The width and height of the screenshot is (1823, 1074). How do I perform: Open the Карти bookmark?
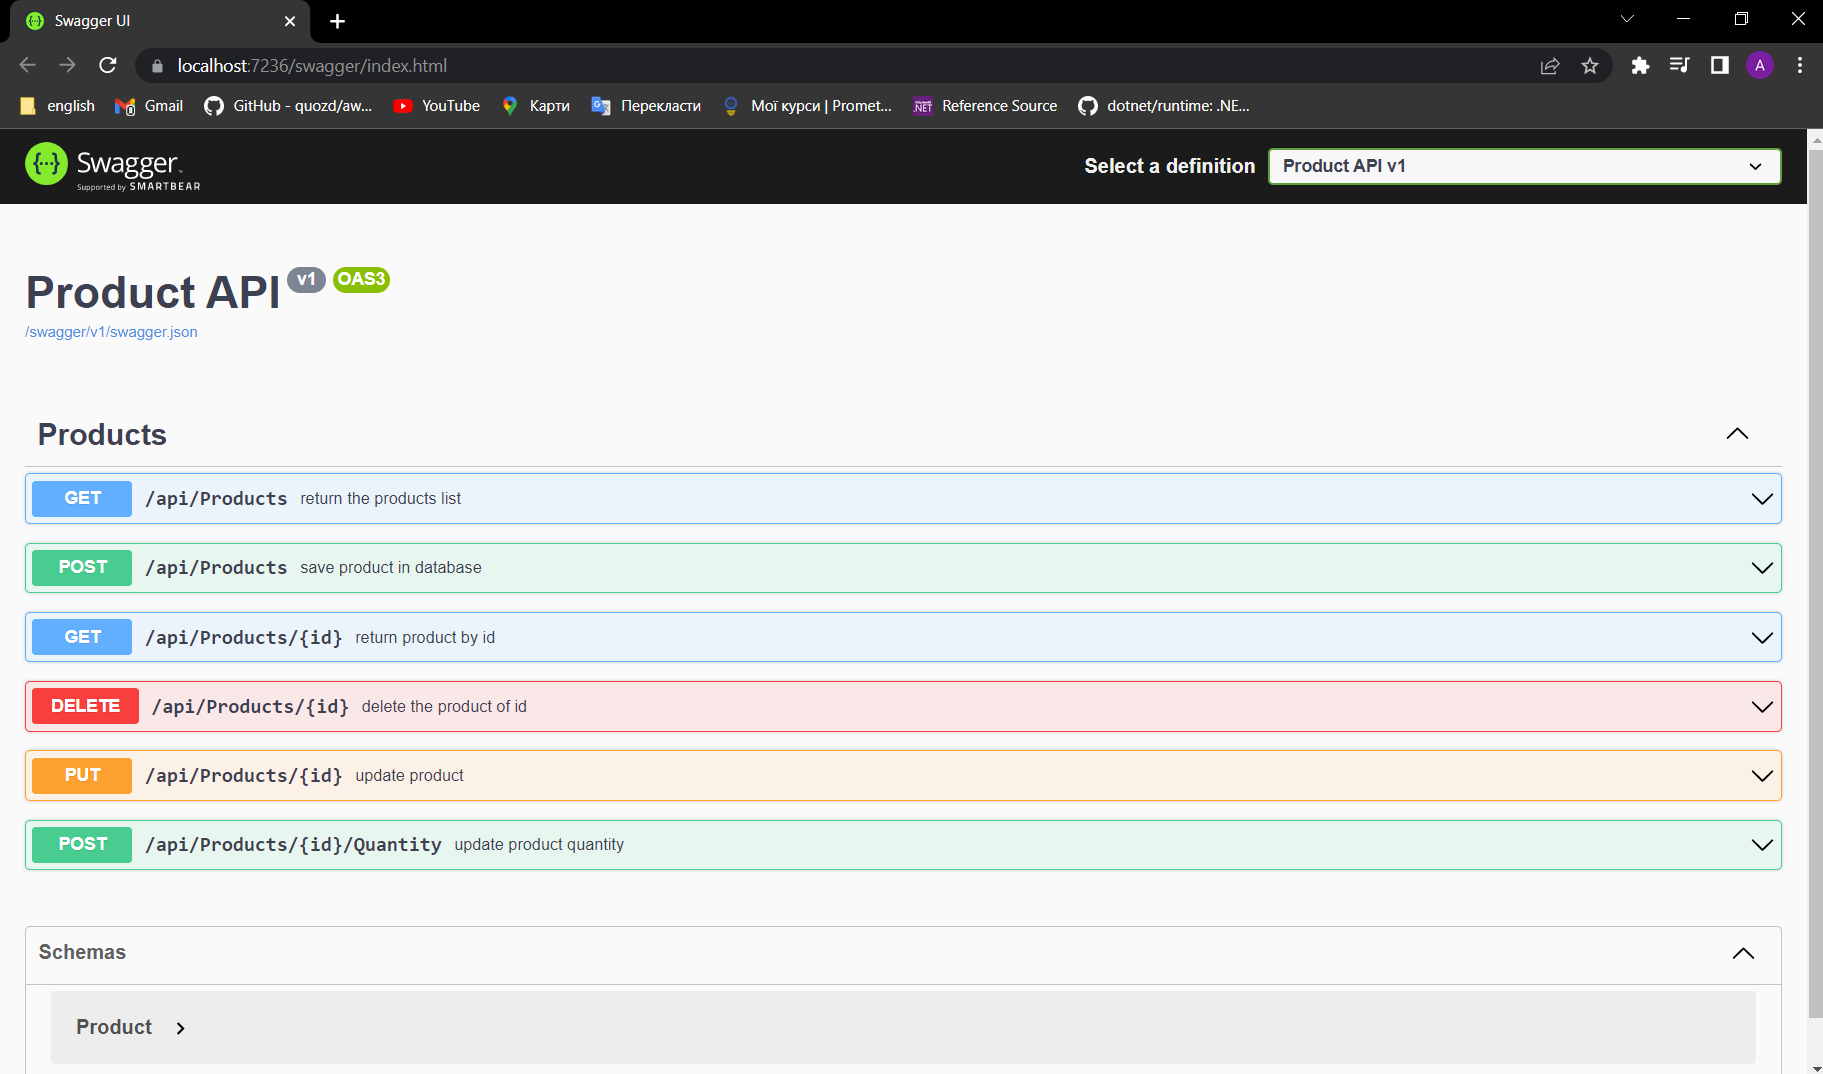pyautogui.click(x=535, y=105)
